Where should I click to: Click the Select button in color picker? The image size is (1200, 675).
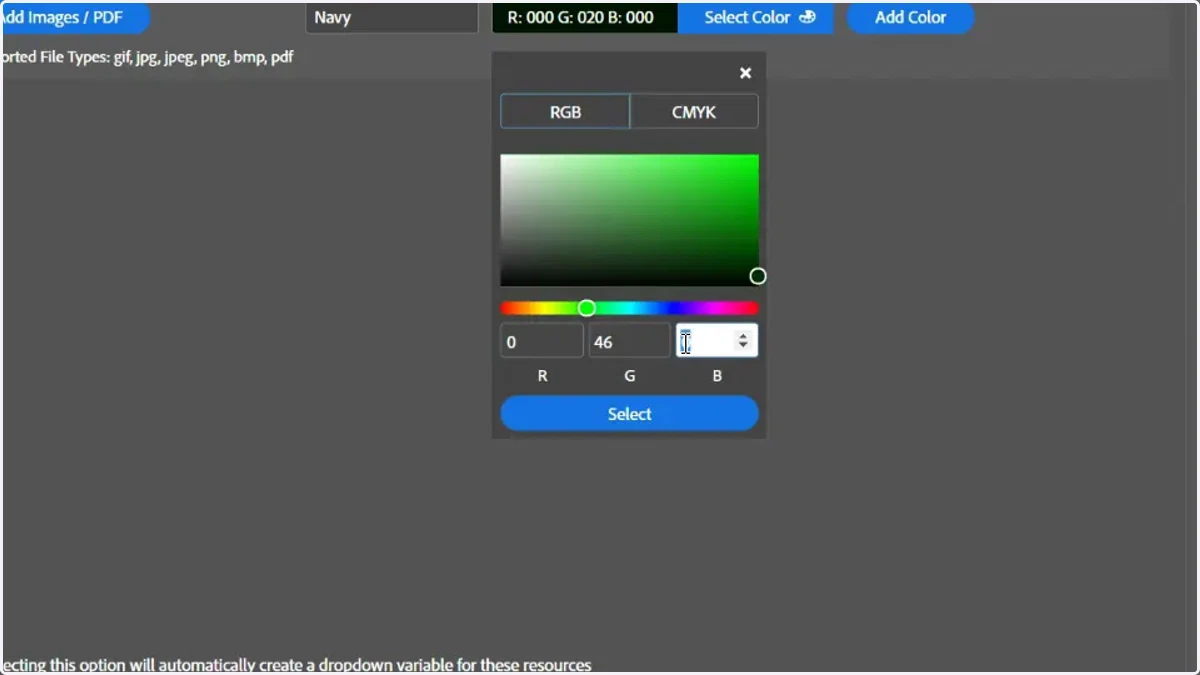(629, 414)
